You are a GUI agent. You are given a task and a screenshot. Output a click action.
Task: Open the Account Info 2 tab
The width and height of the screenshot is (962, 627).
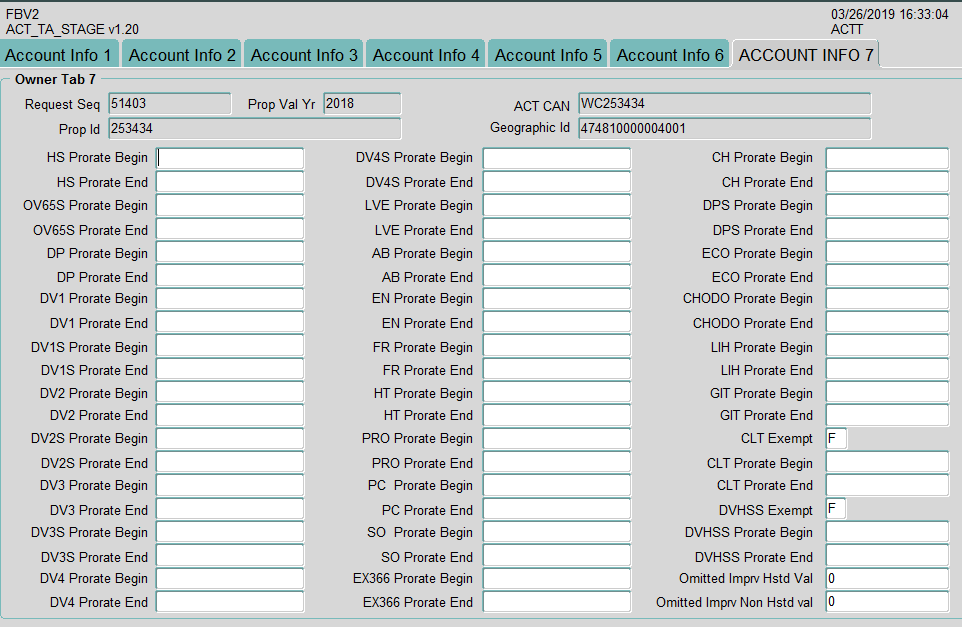click(182, 55)
